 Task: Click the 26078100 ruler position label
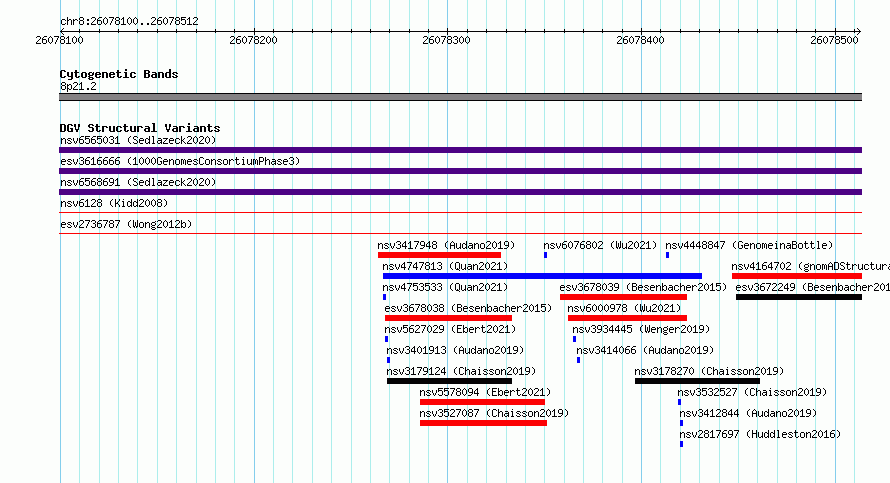59,40
